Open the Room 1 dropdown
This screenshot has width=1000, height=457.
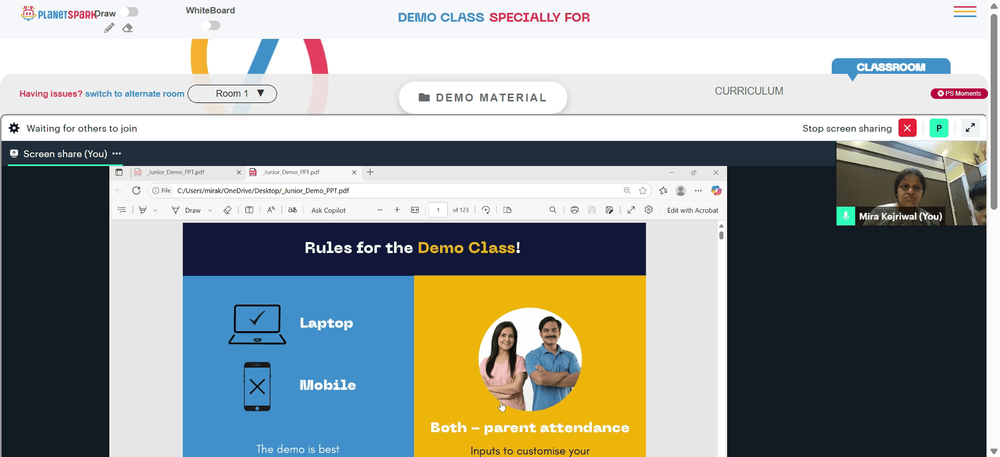232,94
